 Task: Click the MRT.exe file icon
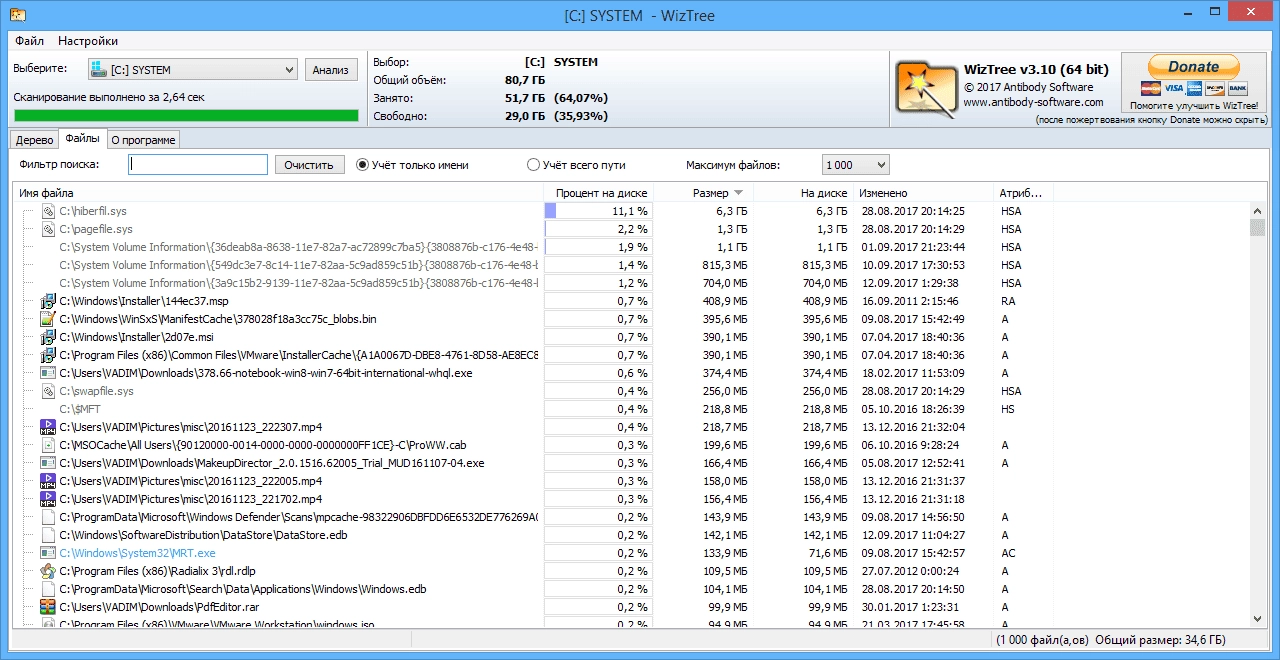tap(47, 553)
